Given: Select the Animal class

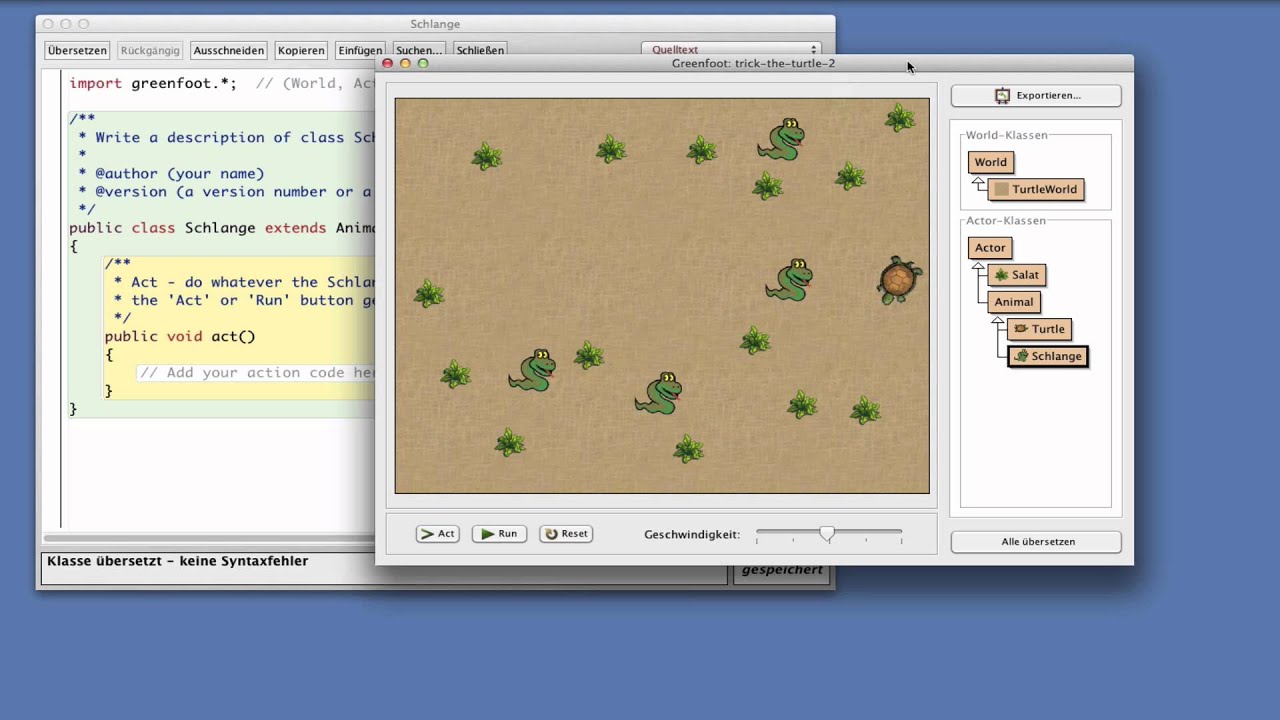Looking at the screenshot, I should [1014, 301].
